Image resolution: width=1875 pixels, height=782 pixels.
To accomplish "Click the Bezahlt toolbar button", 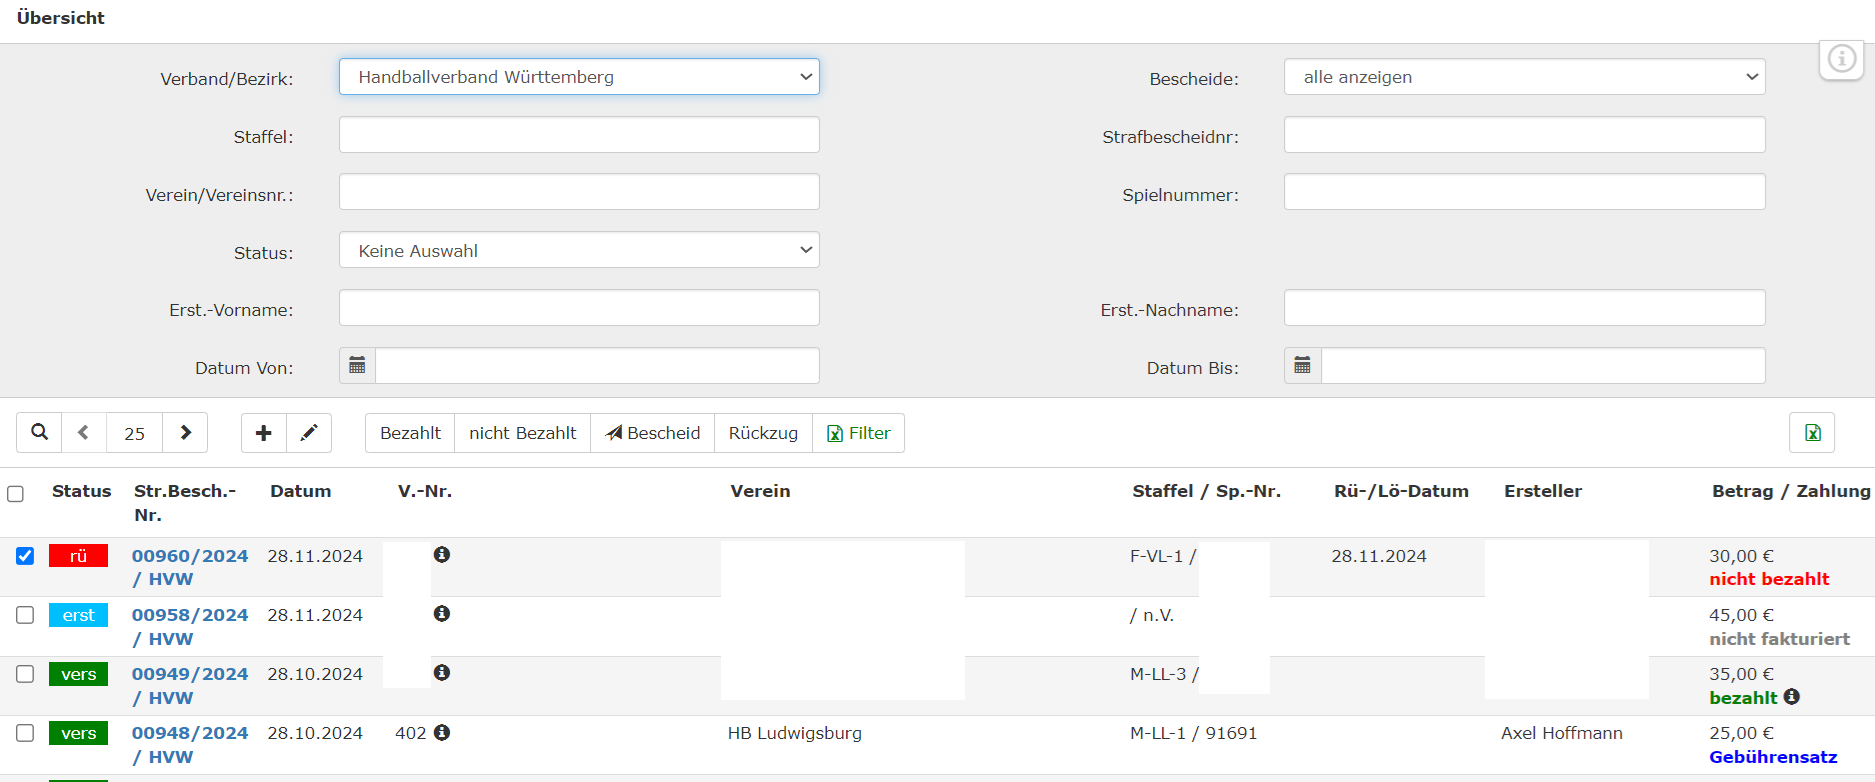I will click(410, 433).
